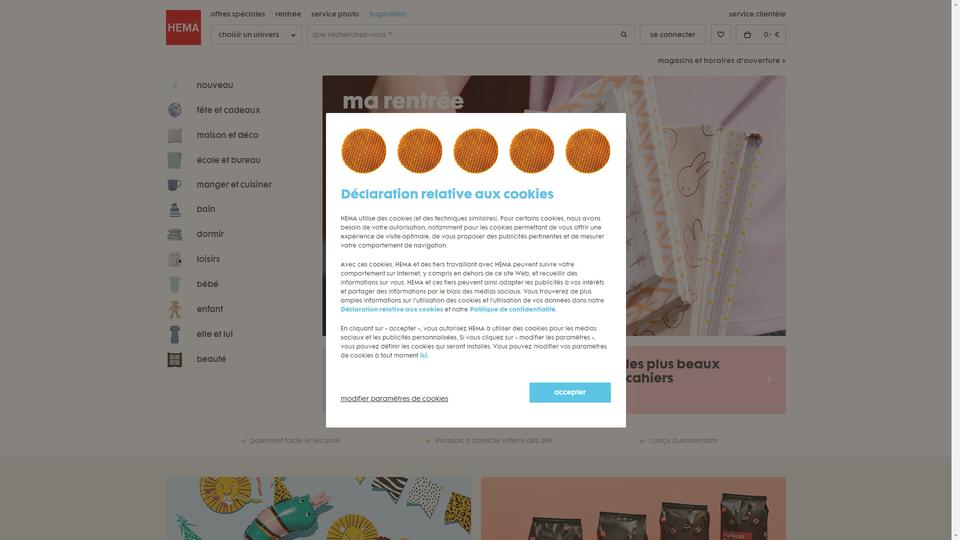Image resolution: width=960 pixels, height=540 pixels.
Task: Click modifier paramètres de cookies link
Action: tap(394, 399)
